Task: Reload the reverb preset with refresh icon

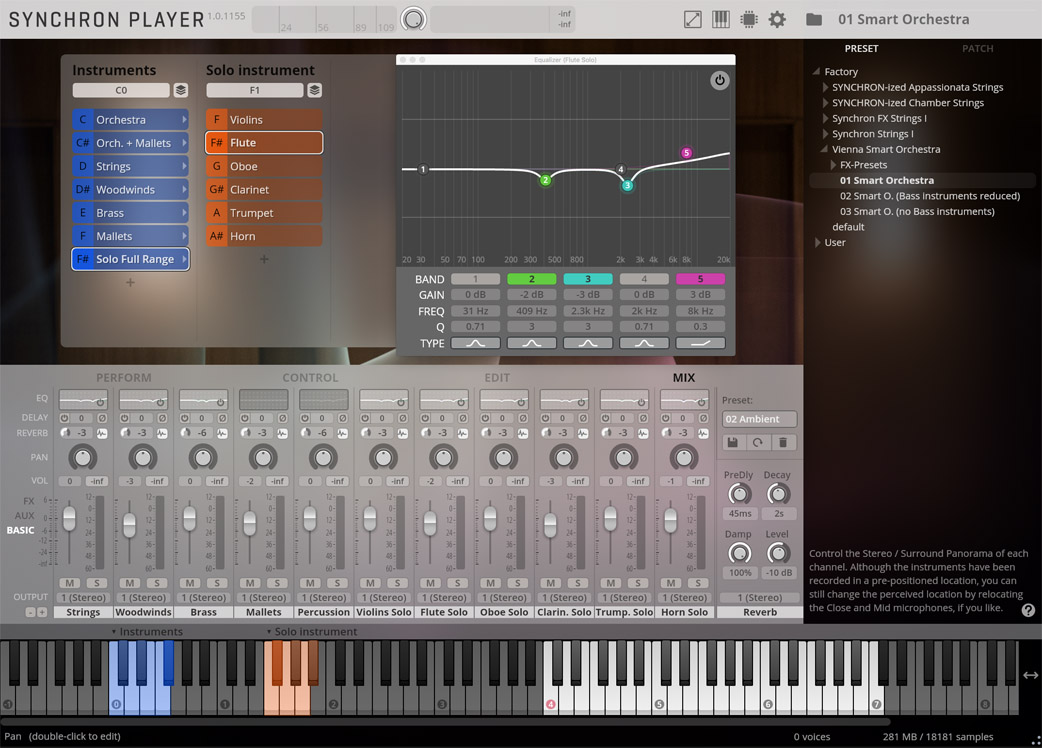Action: [x=758, y=442]
